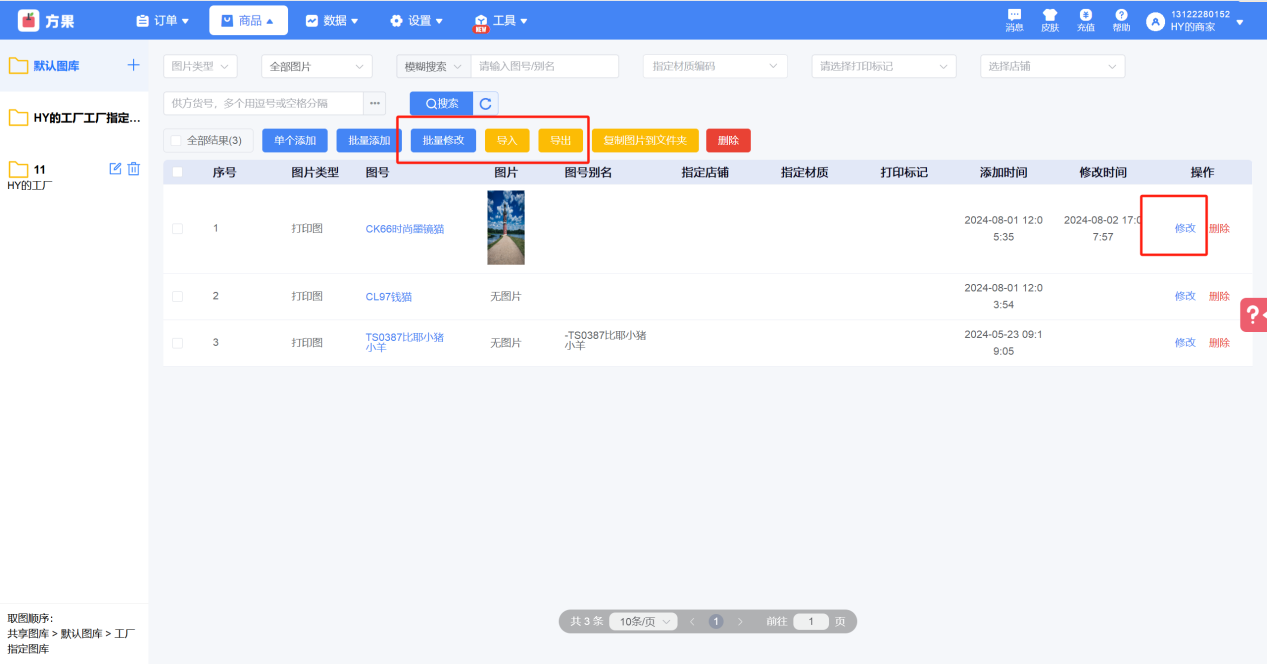
Task: Open the CL97钱猫 link
Action: pos(389,297)
